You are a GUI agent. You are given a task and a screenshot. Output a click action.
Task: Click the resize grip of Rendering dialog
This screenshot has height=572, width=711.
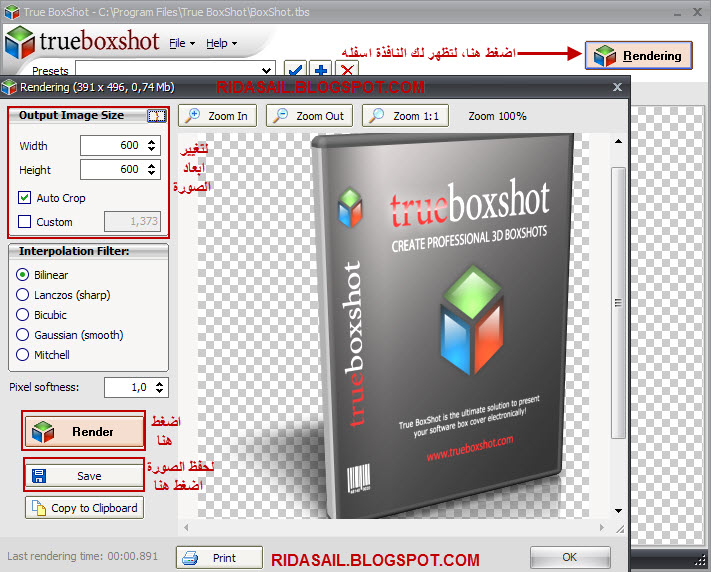pos(620,528)
